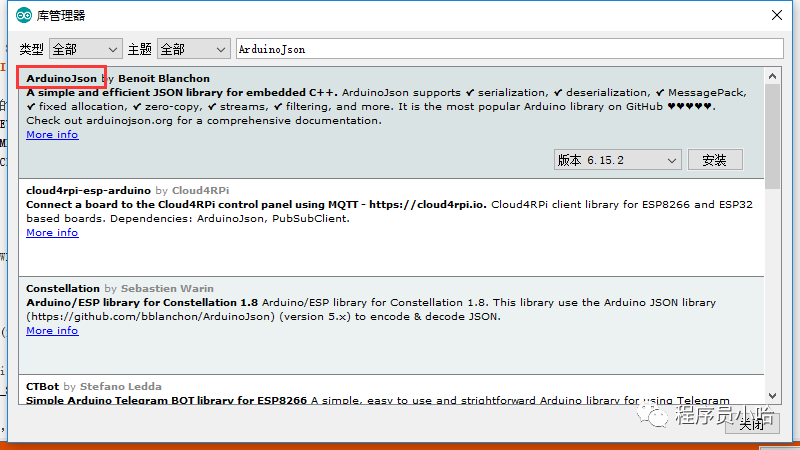Click the 关闭 close button at bottom
The height and width of the screenshot is (450, 800).
(752, 424)
